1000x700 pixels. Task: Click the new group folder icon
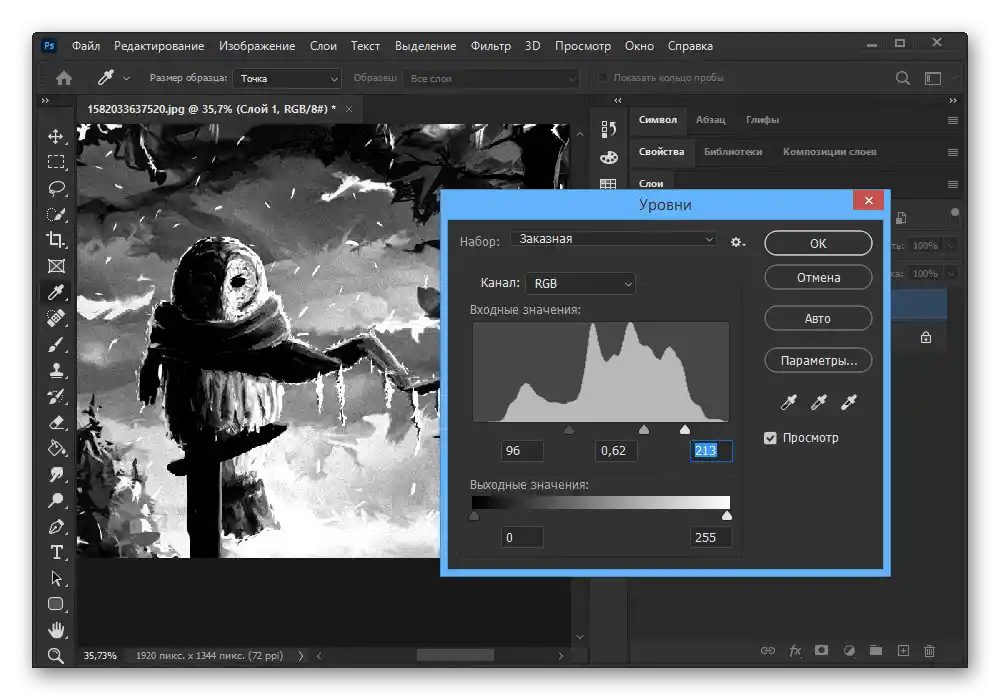pos(876,650)
